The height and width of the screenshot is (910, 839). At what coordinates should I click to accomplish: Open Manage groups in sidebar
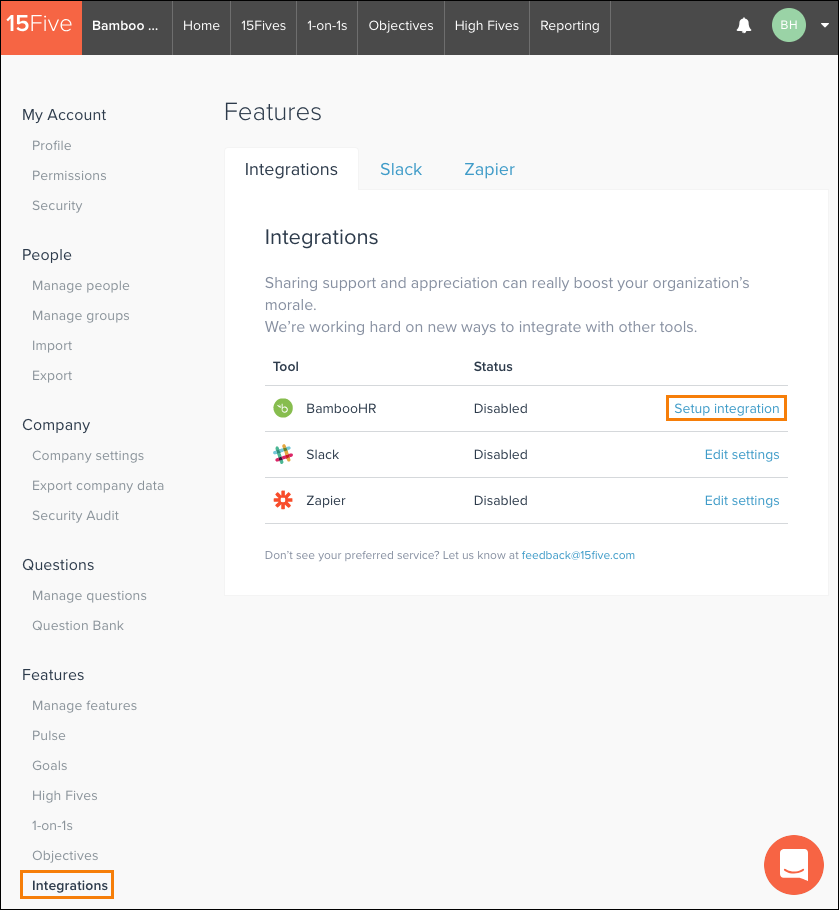[x=81, y=316]
